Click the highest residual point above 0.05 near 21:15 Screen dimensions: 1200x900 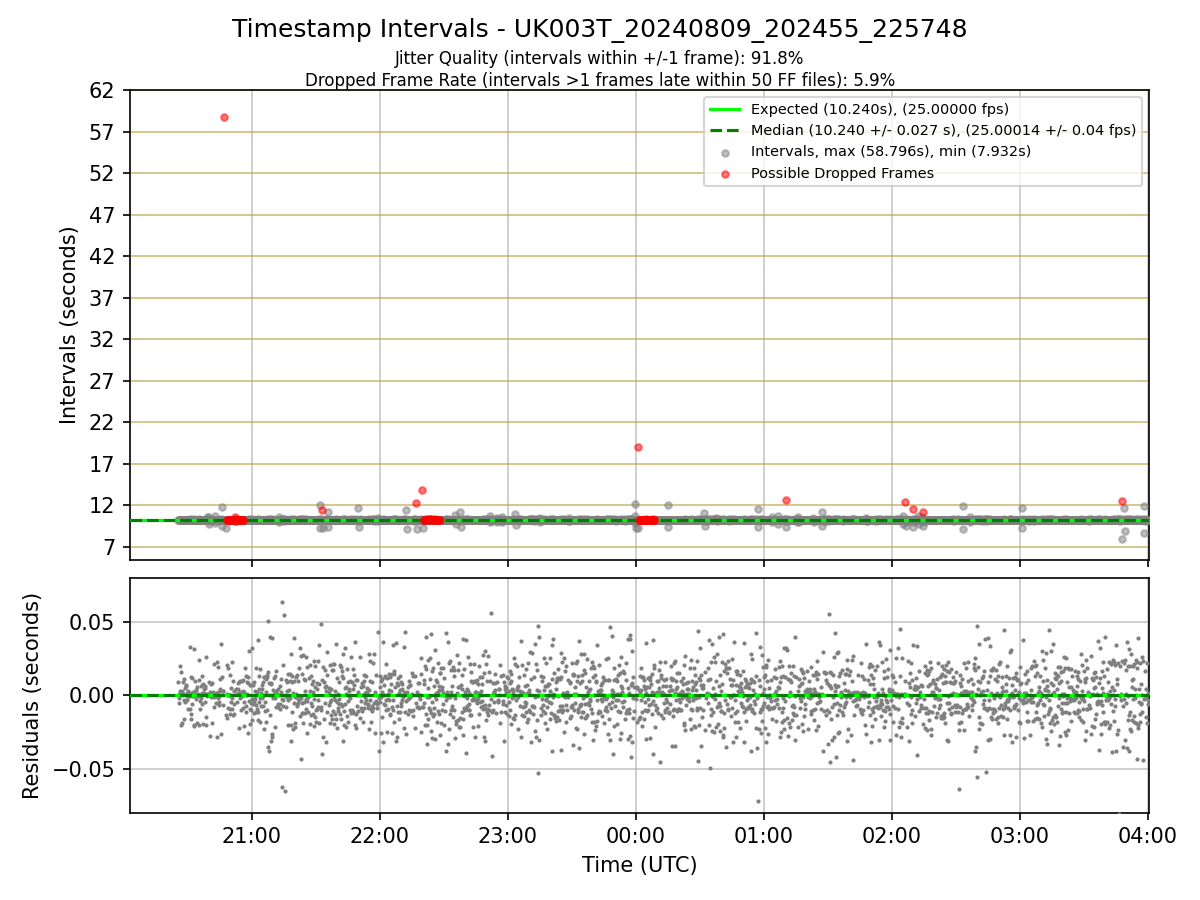(x=282, y=602)
